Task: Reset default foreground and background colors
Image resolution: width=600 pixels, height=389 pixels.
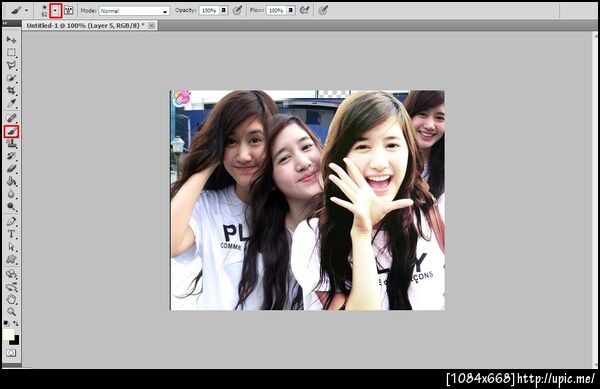Action: pos(6,324)
